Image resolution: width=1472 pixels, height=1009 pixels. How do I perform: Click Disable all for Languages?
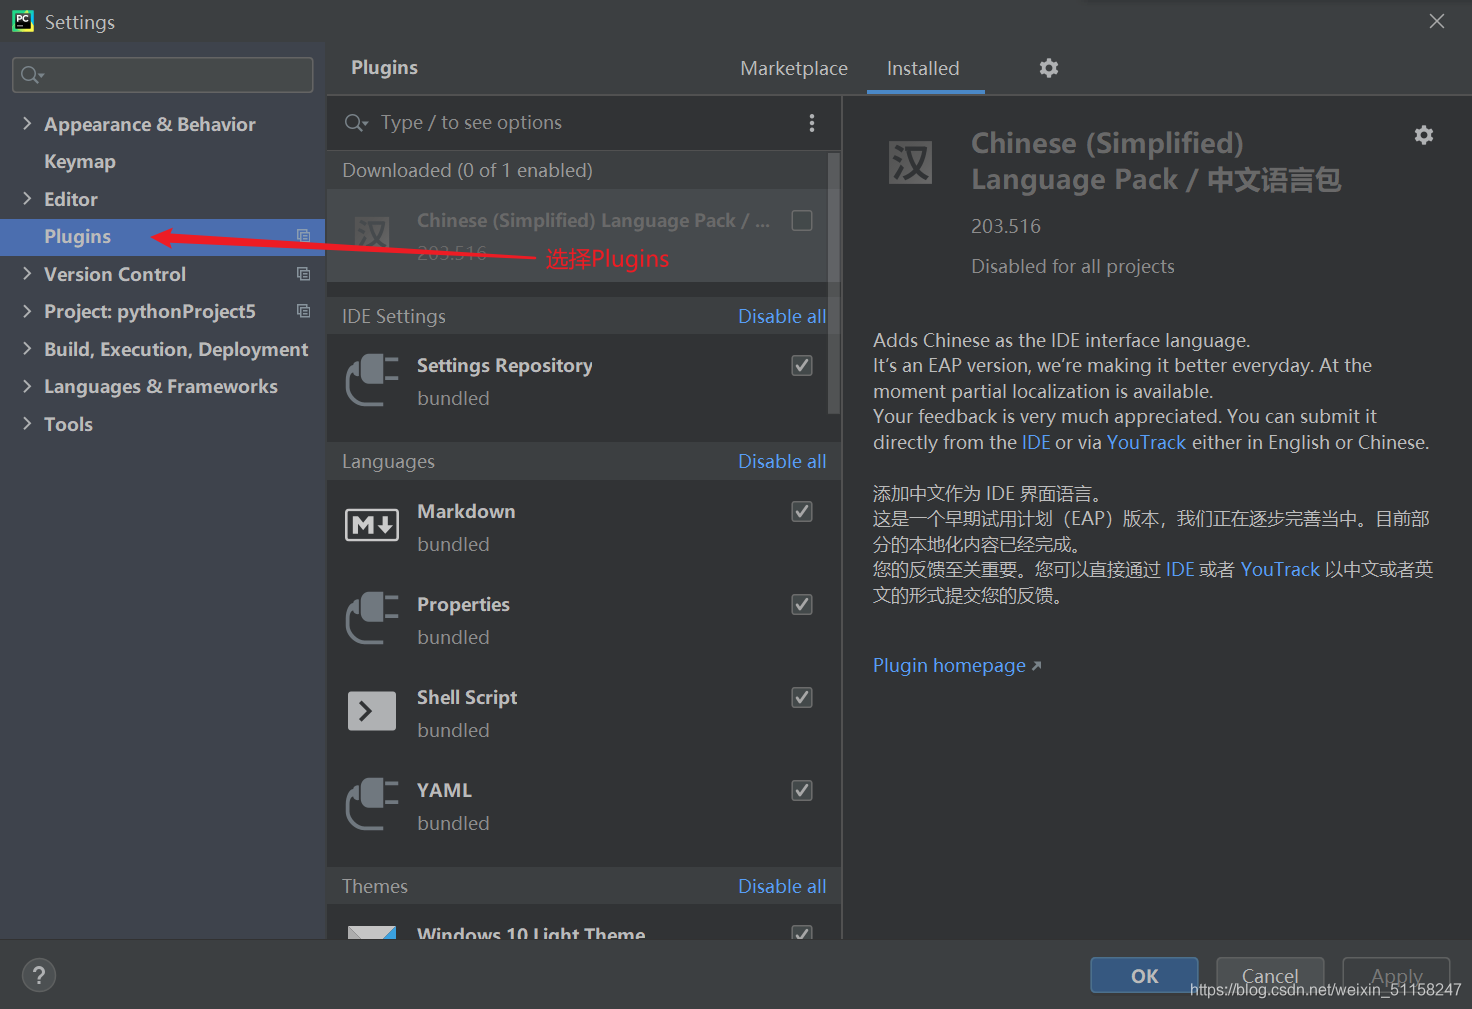pyautogui.click(x=782, y=461)
